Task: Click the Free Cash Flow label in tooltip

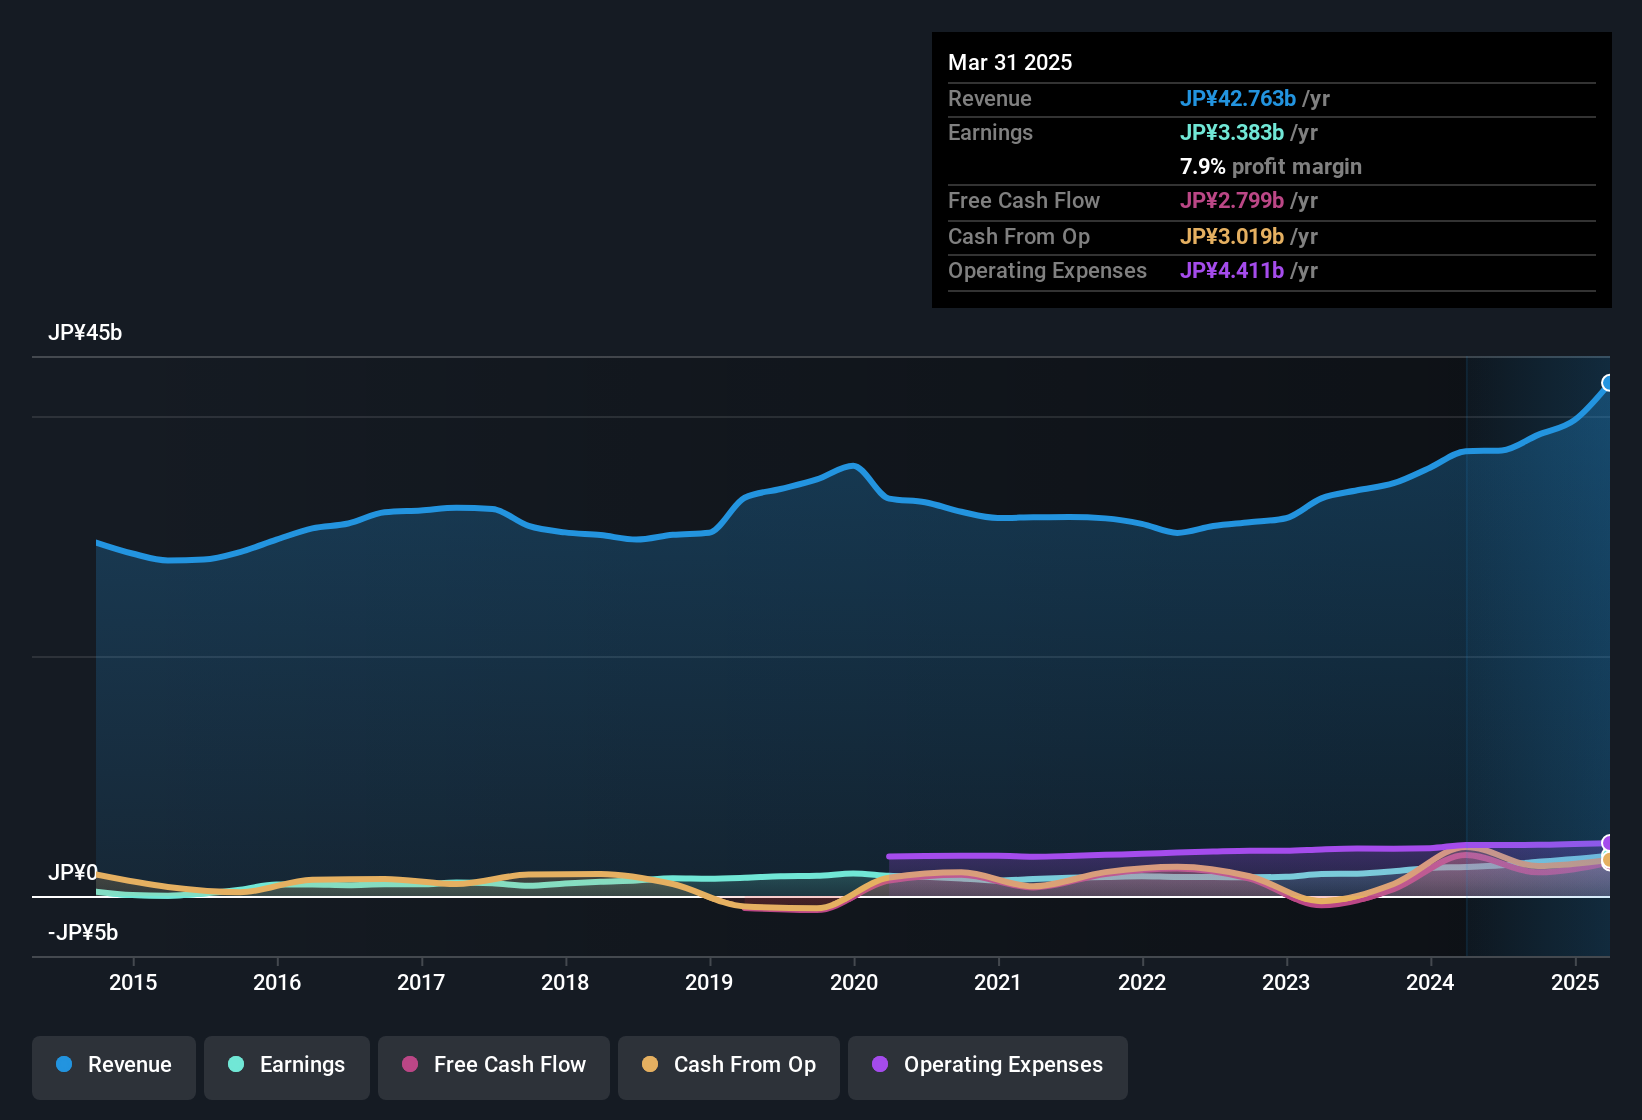Action: coord(1024,200)
